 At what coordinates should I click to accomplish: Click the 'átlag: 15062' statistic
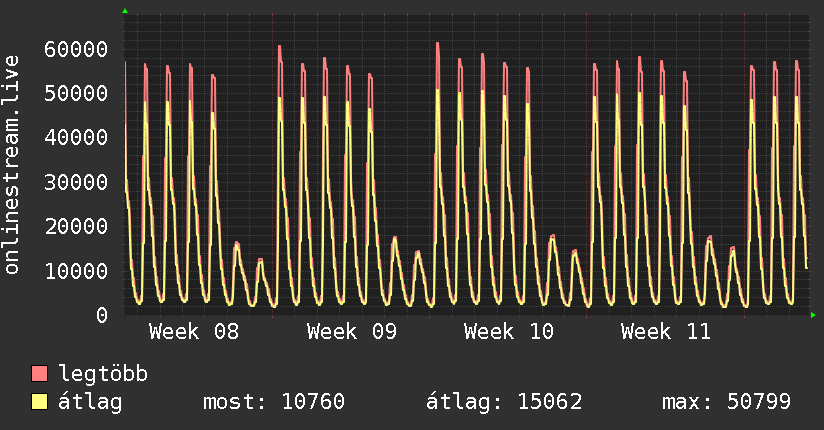click(504, 402)
